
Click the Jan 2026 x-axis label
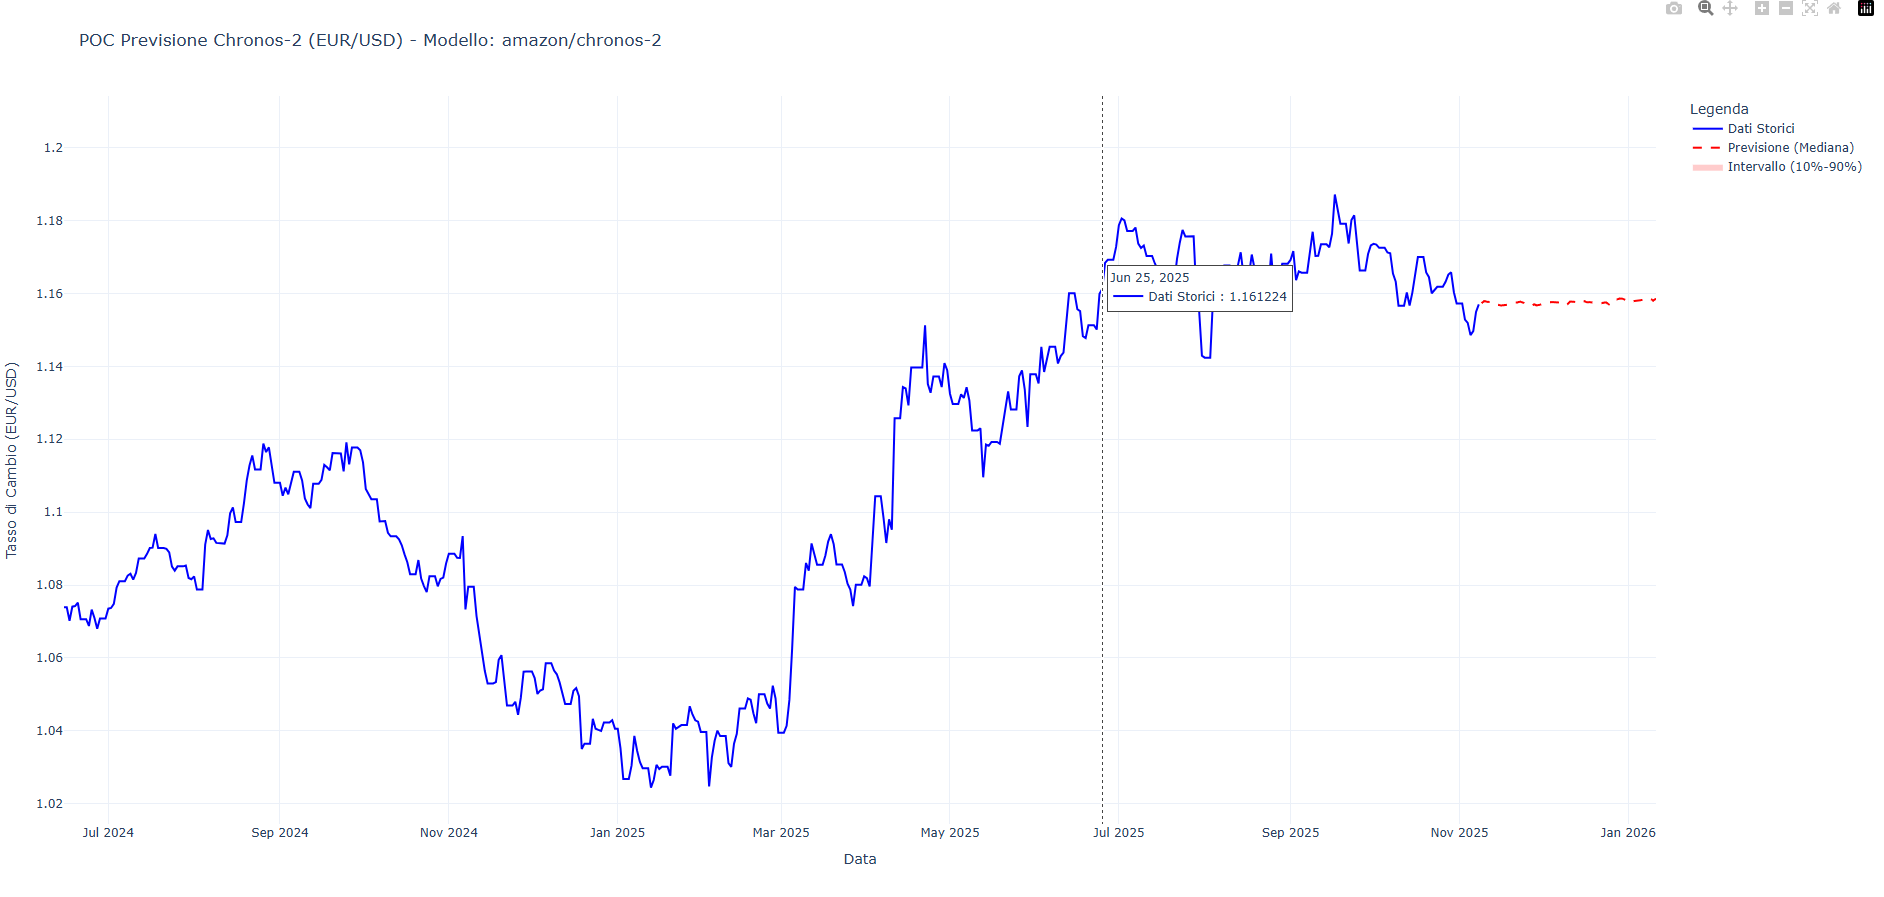(x=1627, y=832)
